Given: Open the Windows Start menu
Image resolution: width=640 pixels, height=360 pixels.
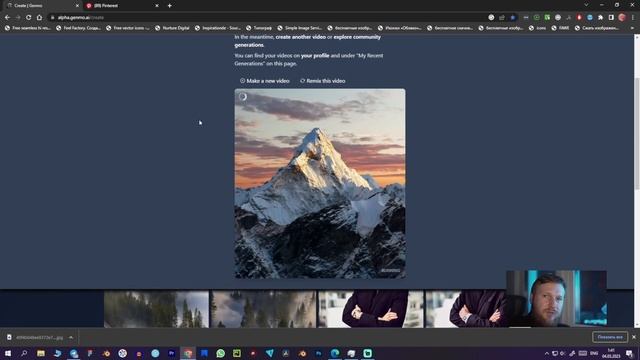Looking at the screenshot, I should tap(8, 353).
